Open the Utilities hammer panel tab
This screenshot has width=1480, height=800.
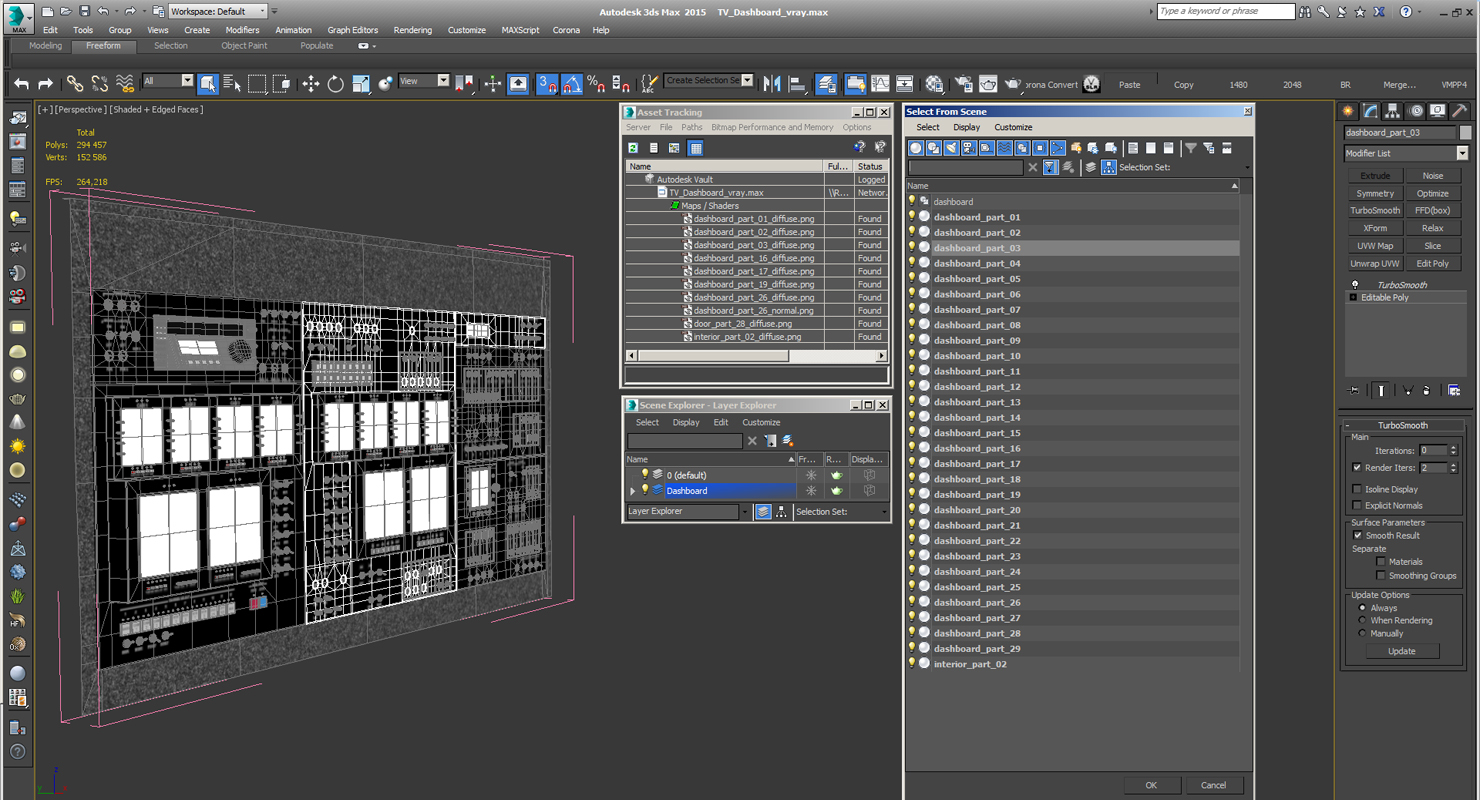[1460, 111]
